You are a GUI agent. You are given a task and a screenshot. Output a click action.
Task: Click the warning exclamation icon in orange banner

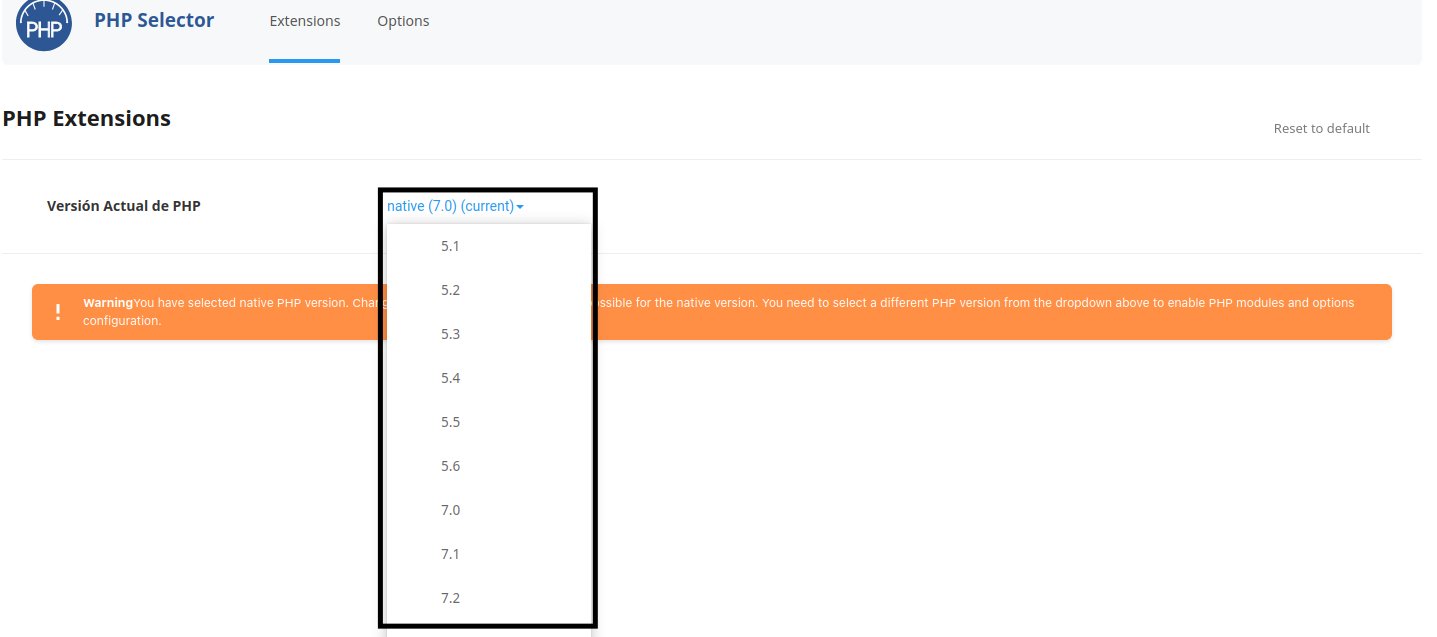(x=58, y=312)
